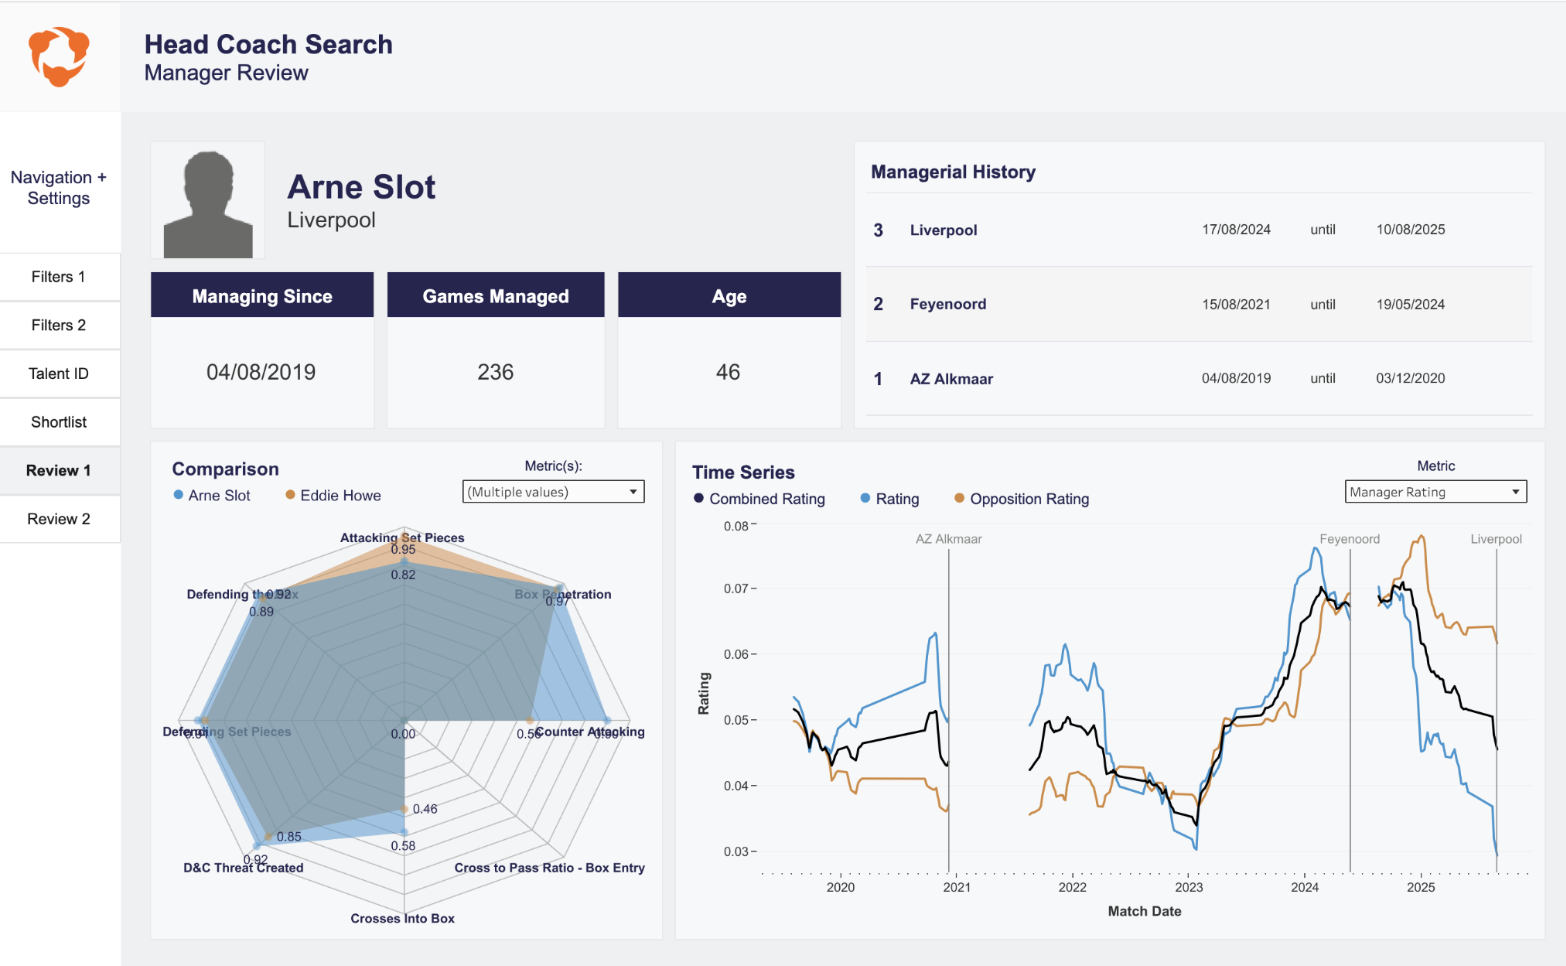
Task: Toggle the Opposition Rating legend marker
Action: point(959,499)
